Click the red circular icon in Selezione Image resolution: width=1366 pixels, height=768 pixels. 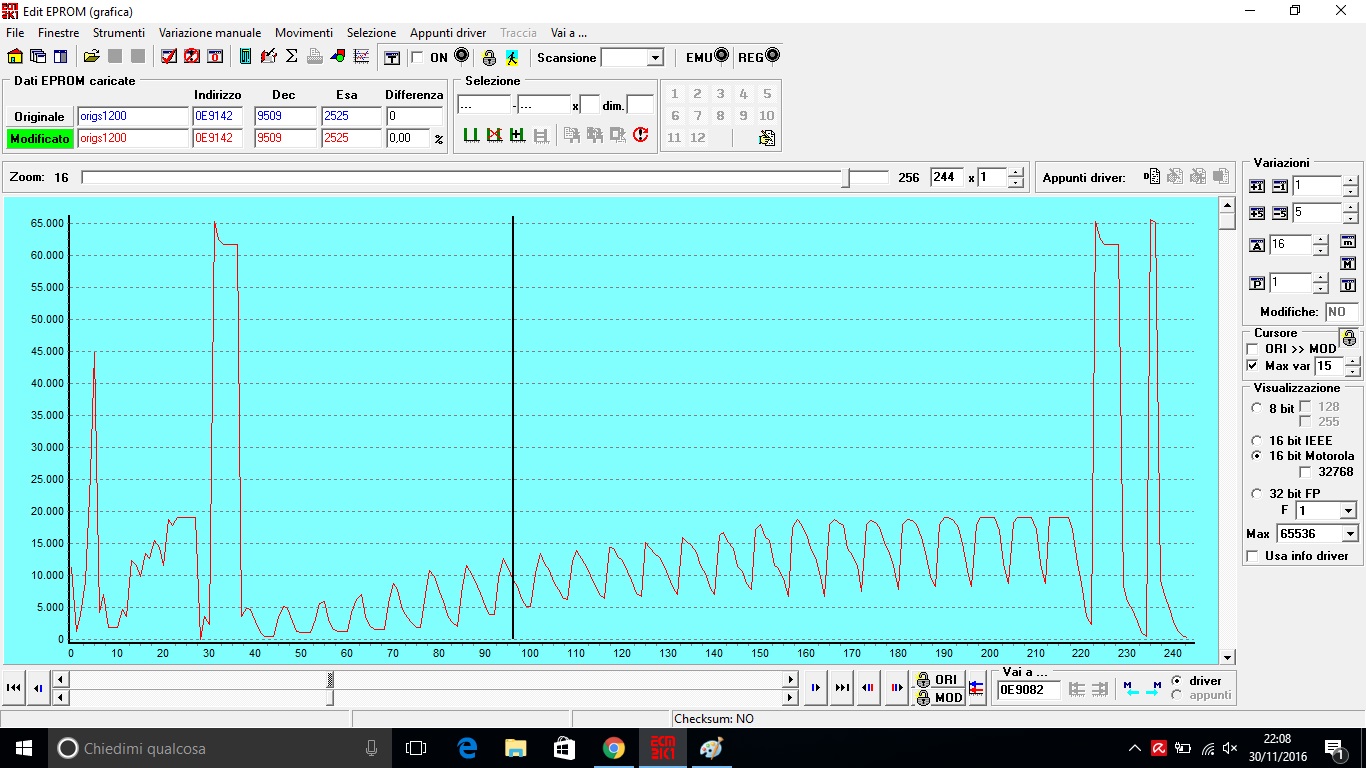point(641,135)
